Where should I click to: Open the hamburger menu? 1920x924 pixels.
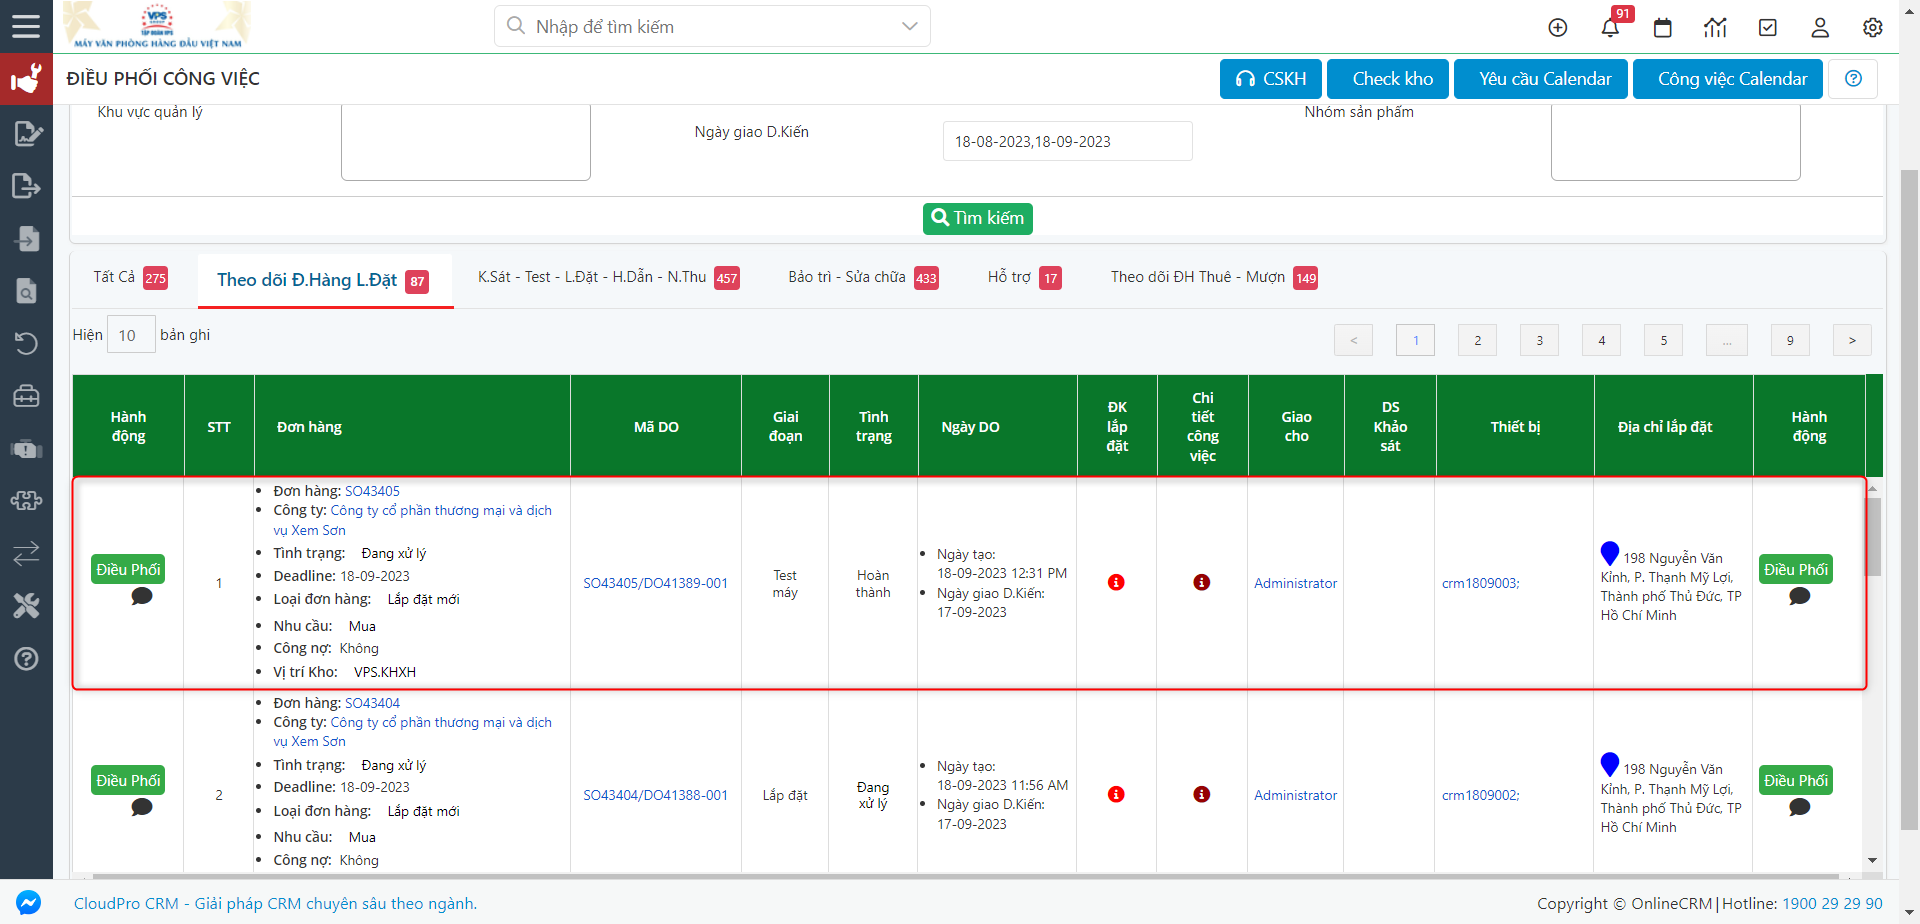pos(26,26)
